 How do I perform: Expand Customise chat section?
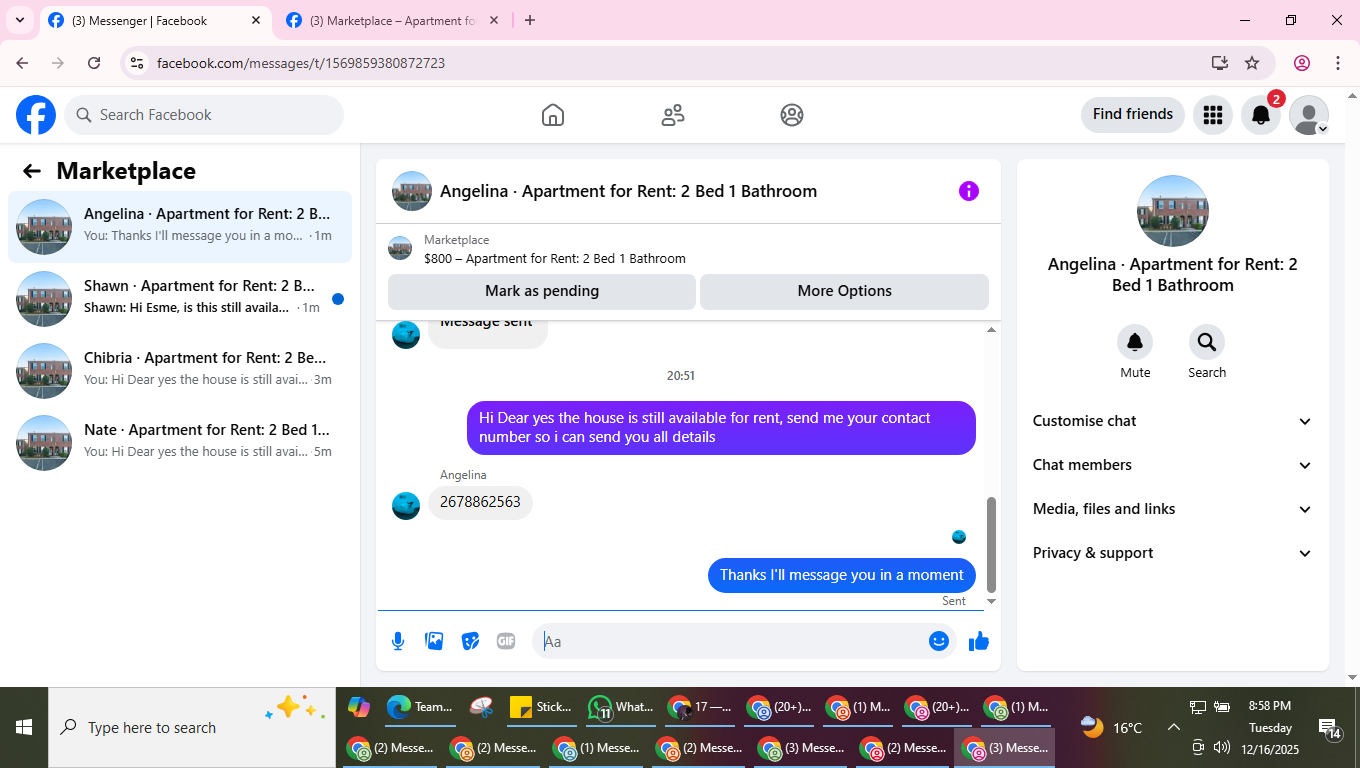(1173, 421)
